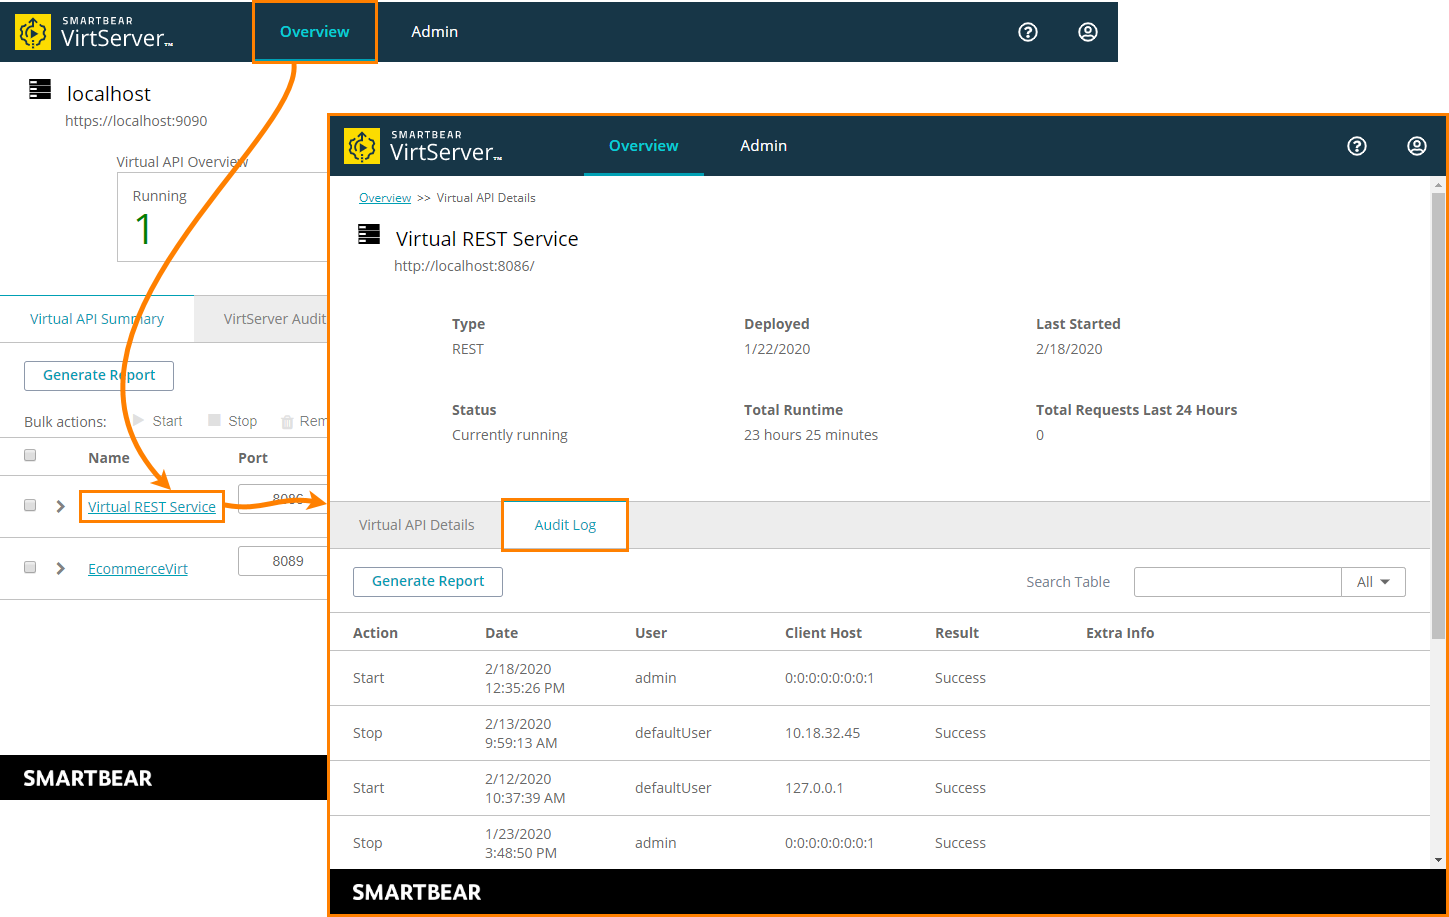
Task: Select the Virtual REST Service row checkbox
Action: point(30,505)
